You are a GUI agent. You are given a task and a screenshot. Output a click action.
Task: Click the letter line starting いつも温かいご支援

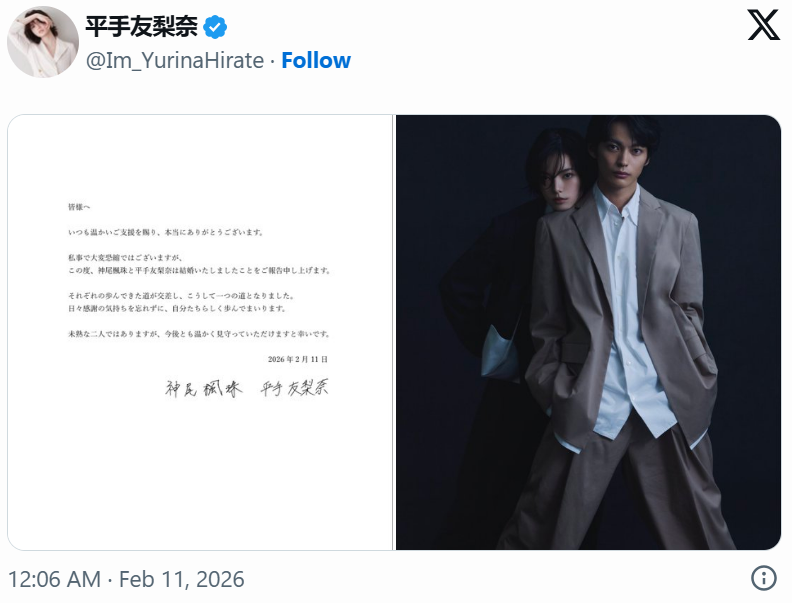pyautogui.click(x=166, y=232)
